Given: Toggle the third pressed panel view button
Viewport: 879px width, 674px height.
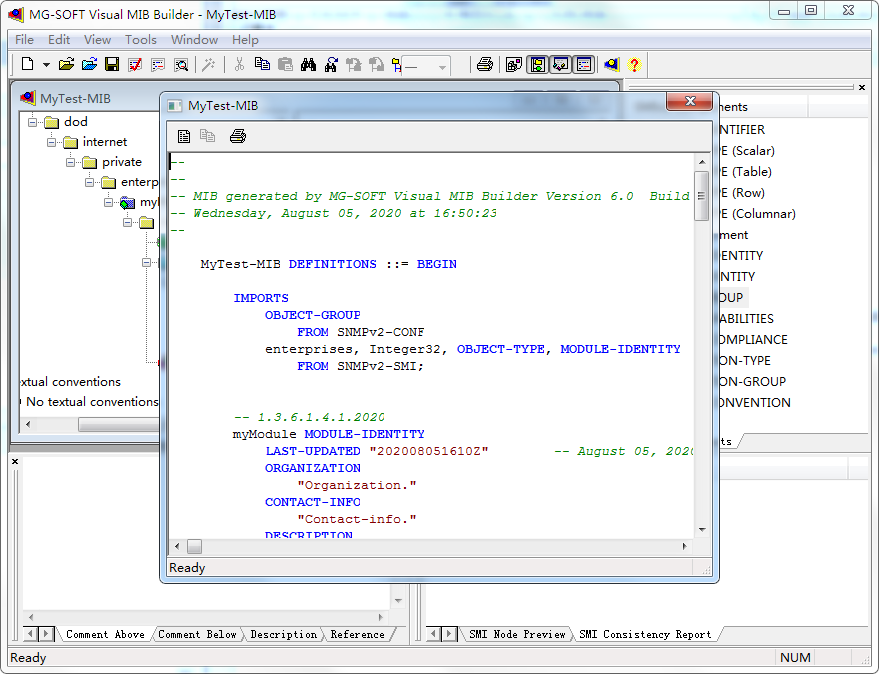Looking at the screenshot, I should [x=584, y=65].
